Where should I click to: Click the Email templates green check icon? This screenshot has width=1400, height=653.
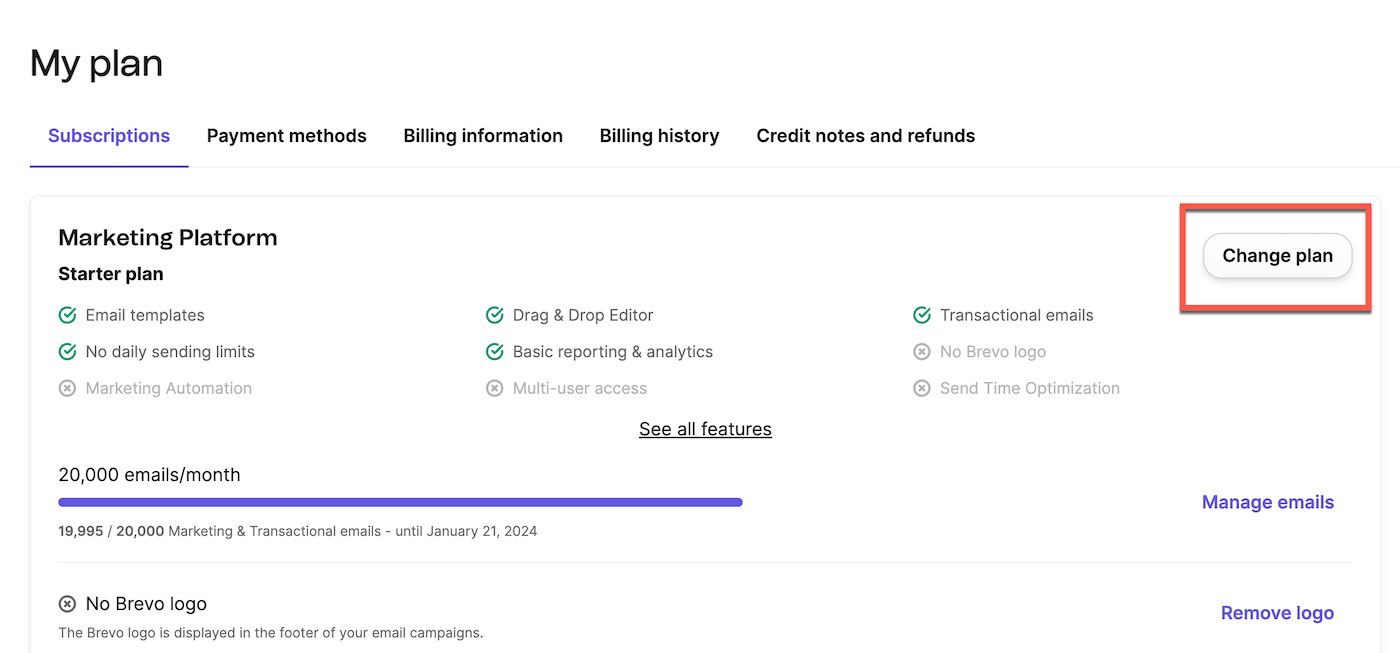coord(67,316)
